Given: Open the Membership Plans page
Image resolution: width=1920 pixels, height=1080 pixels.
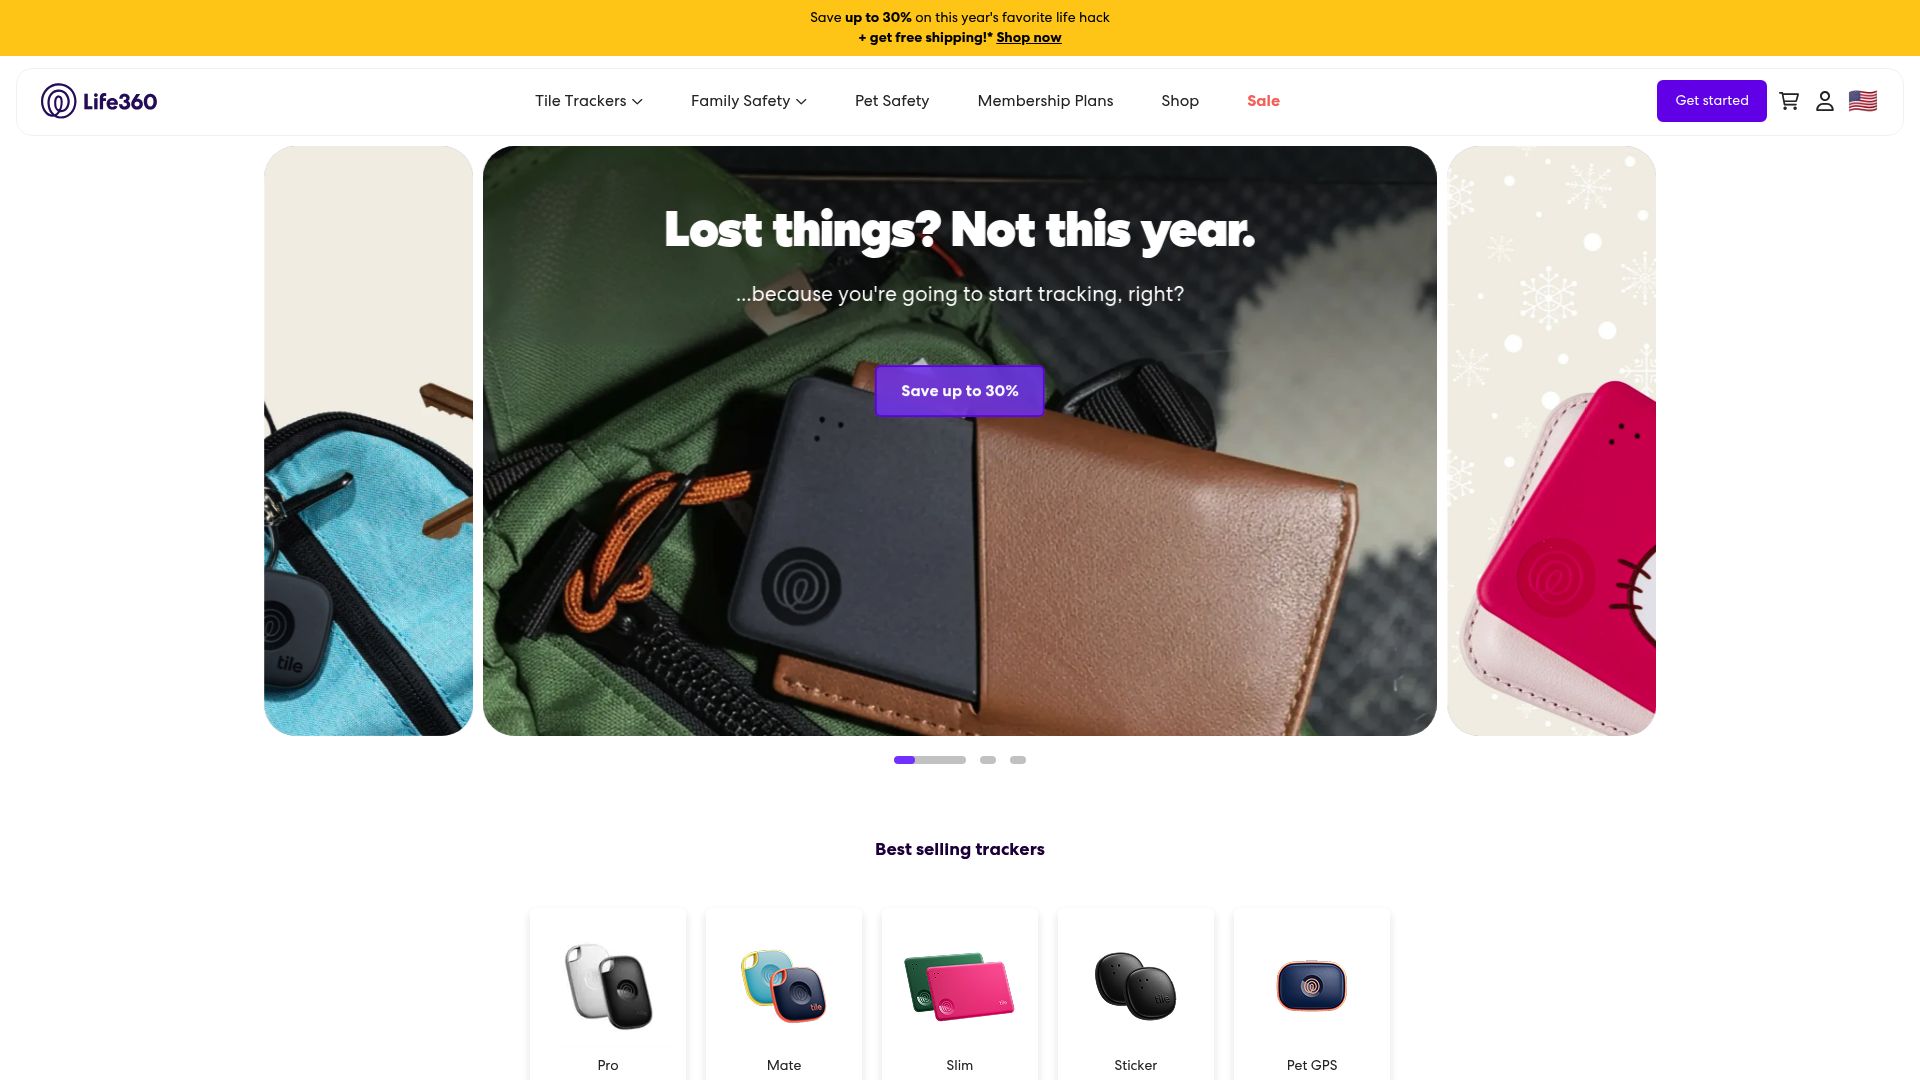Looking at the screenshot, I should [x=1045, y=101].
